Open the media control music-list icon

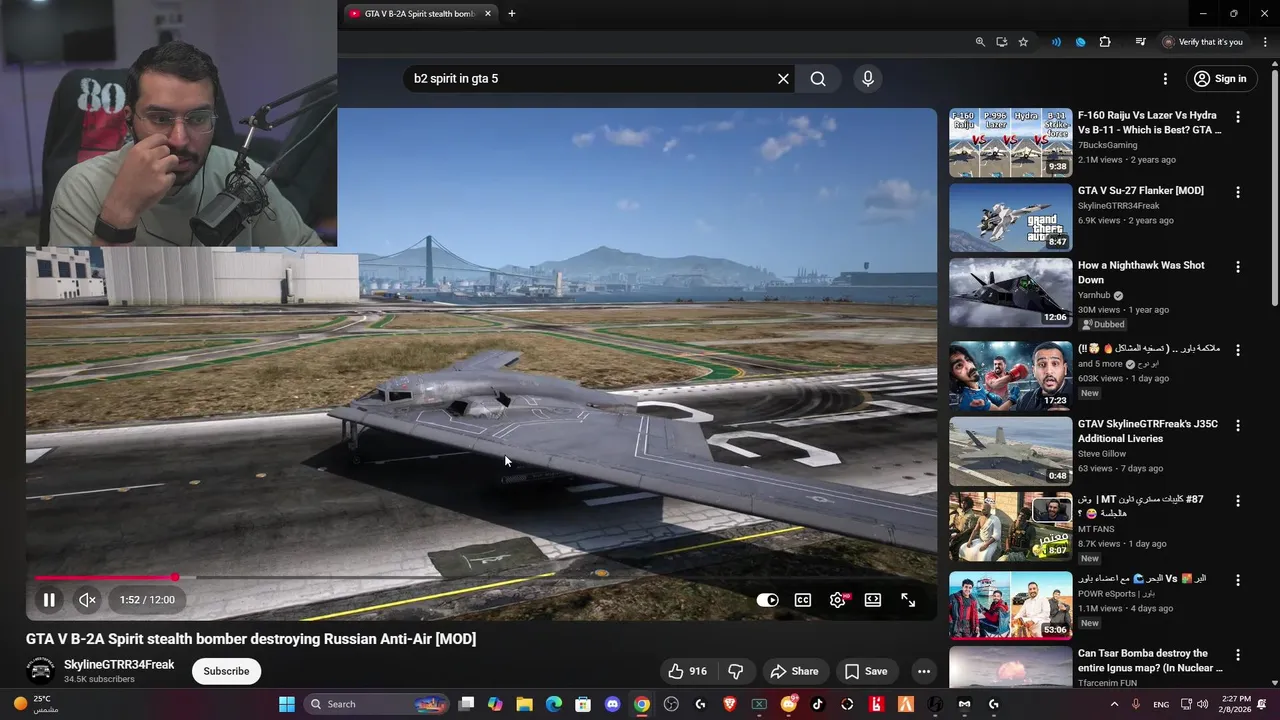[1140, 42]
